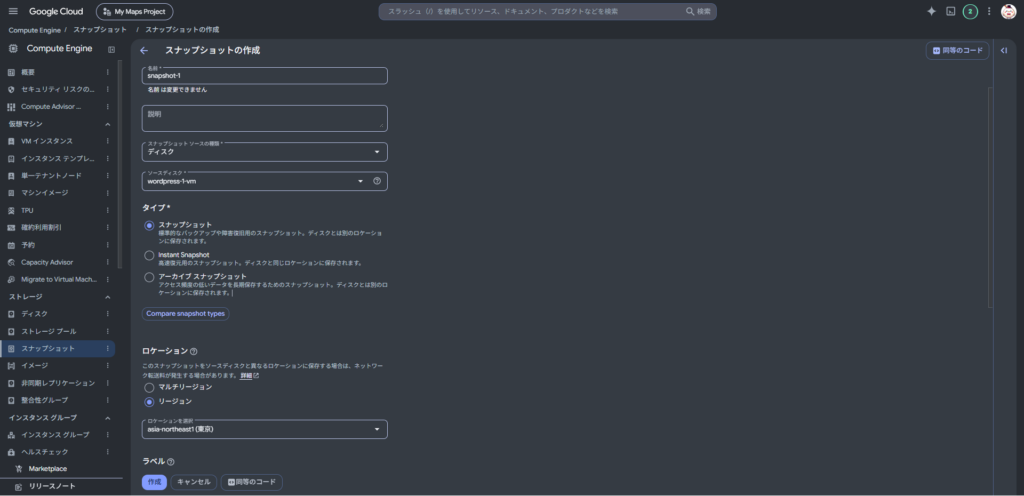The height and width of the screenshot is (496, 1024).
Task: Open the My Maps Project selector
Action: 135,12
